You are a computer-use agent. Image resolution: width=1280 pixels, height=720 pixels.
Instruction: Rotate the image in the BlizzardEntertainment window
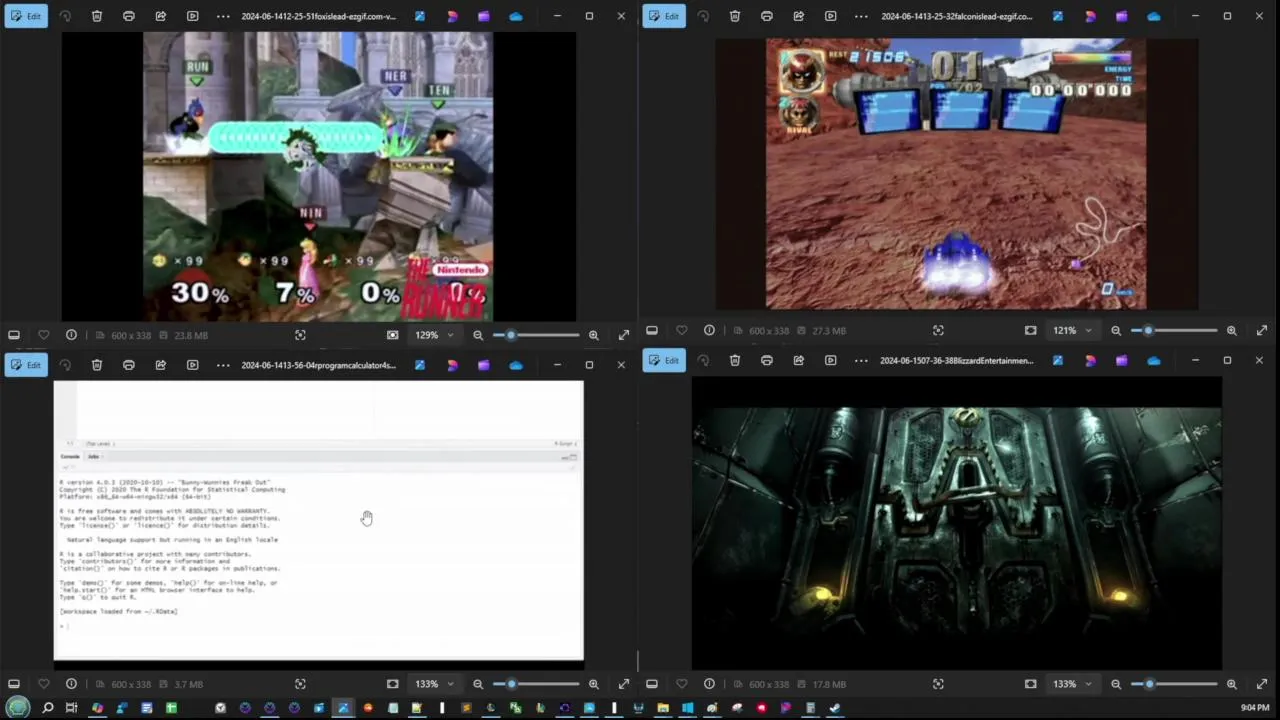coord(703,360)
